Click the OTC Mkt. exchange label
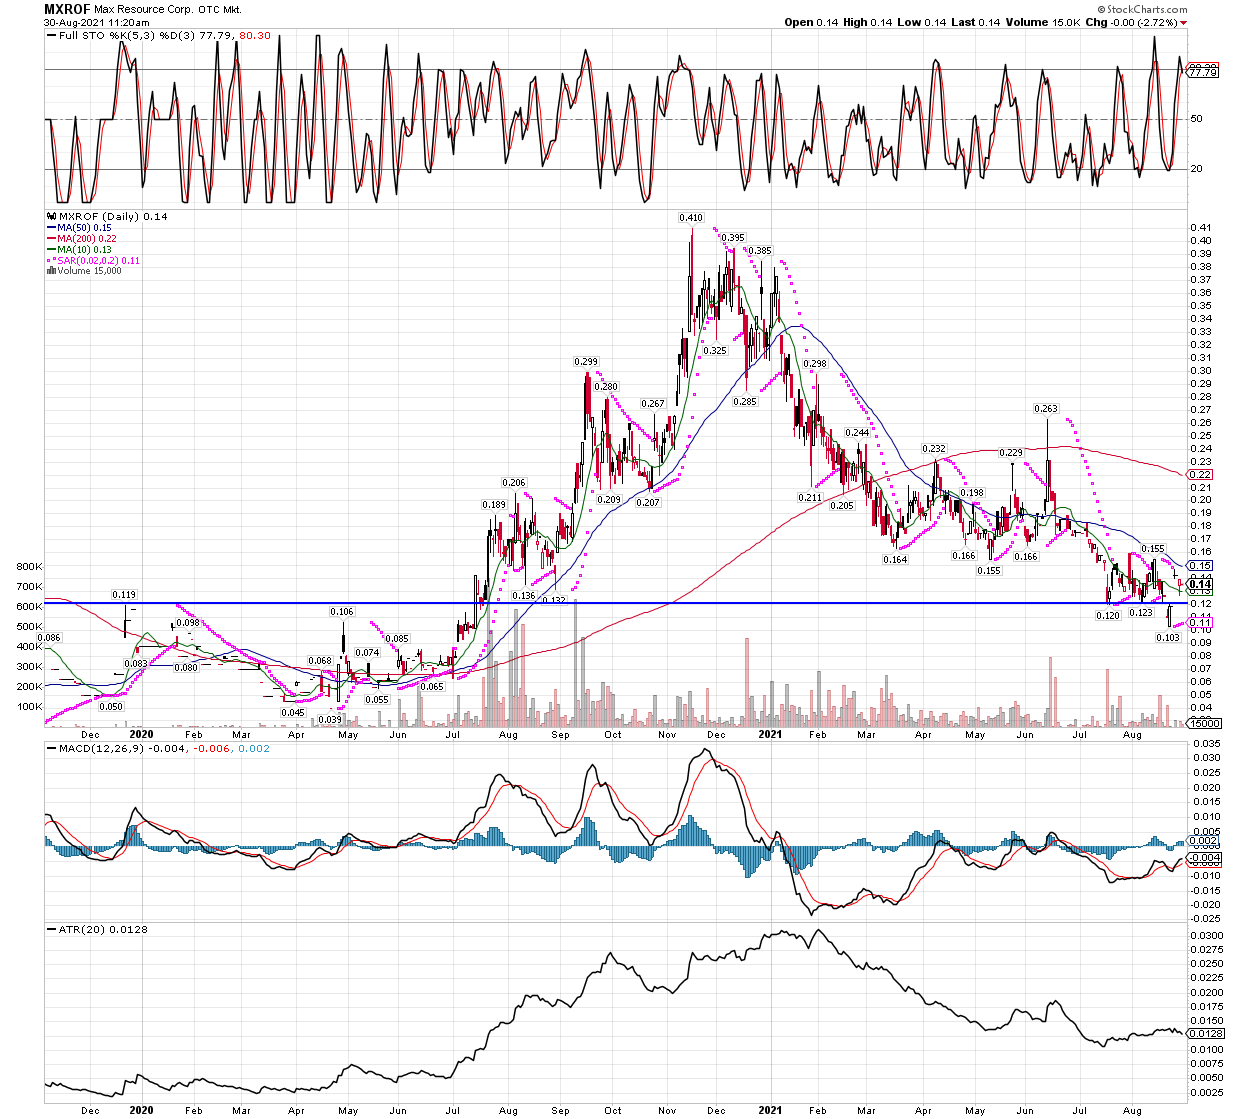The height and width of the screenshot is (1119, 1240). click(220, 10)
